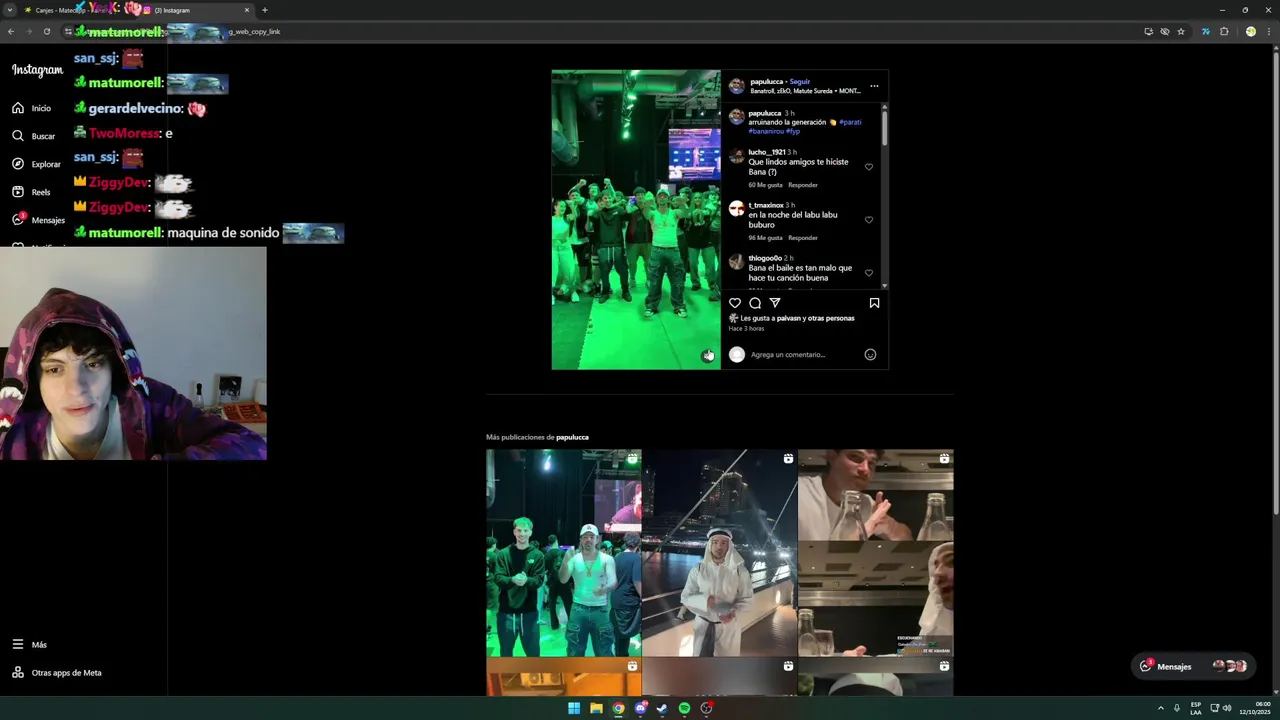Open thiogoo0o username link

[765, 258]
